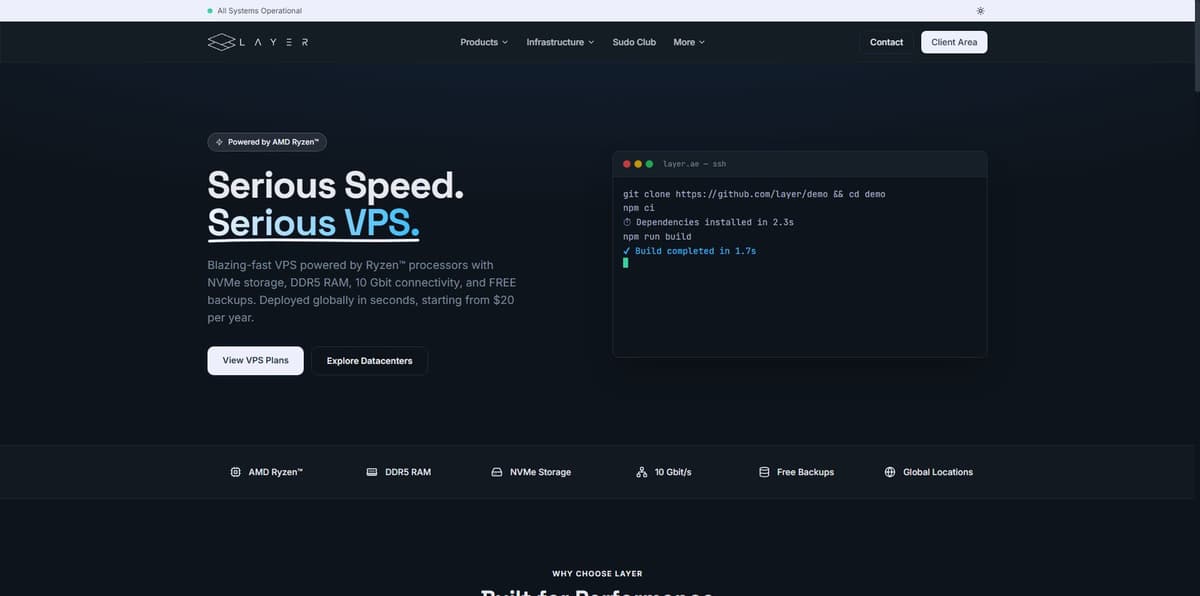Click the 'npm ci' terminal line
This screenshot has height=596, width=1200.
point(638,208)
